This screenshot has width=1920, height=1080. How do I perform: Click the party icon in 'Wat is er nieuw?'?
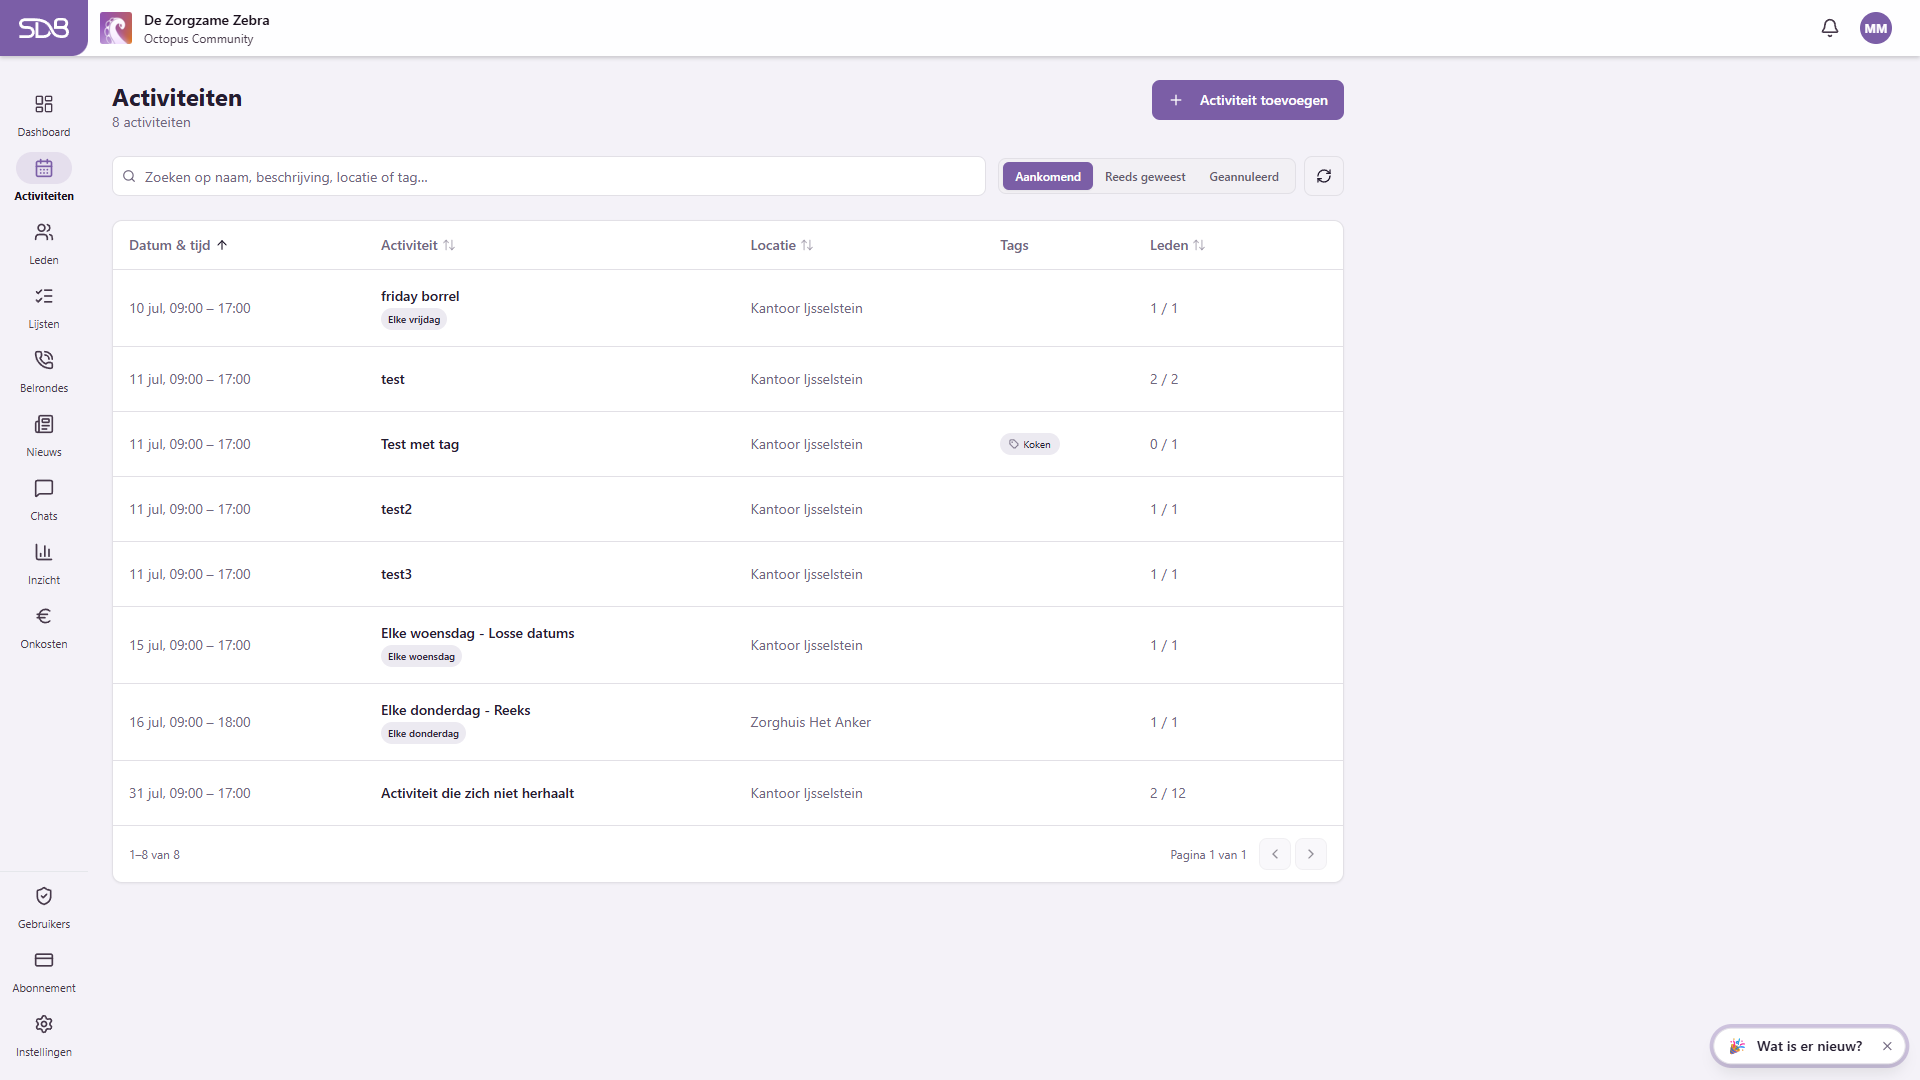[1738, 1046]
